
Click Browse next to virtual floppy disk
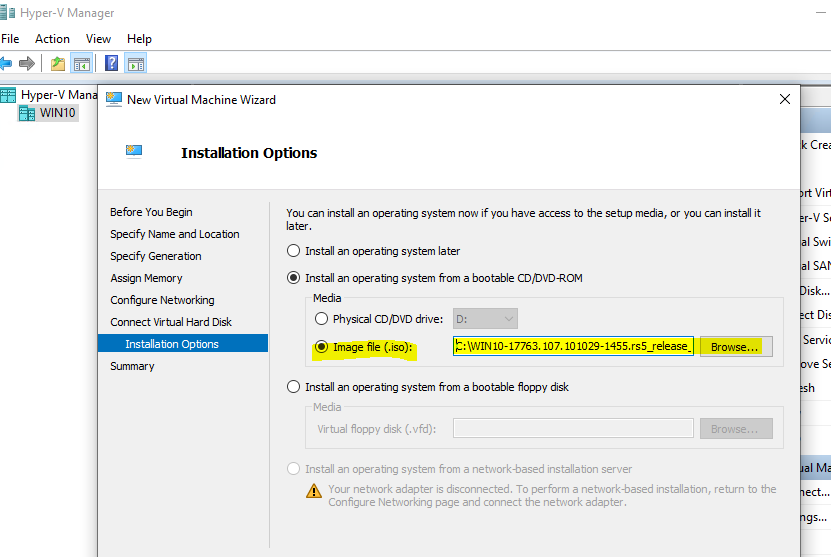[736, 429]
